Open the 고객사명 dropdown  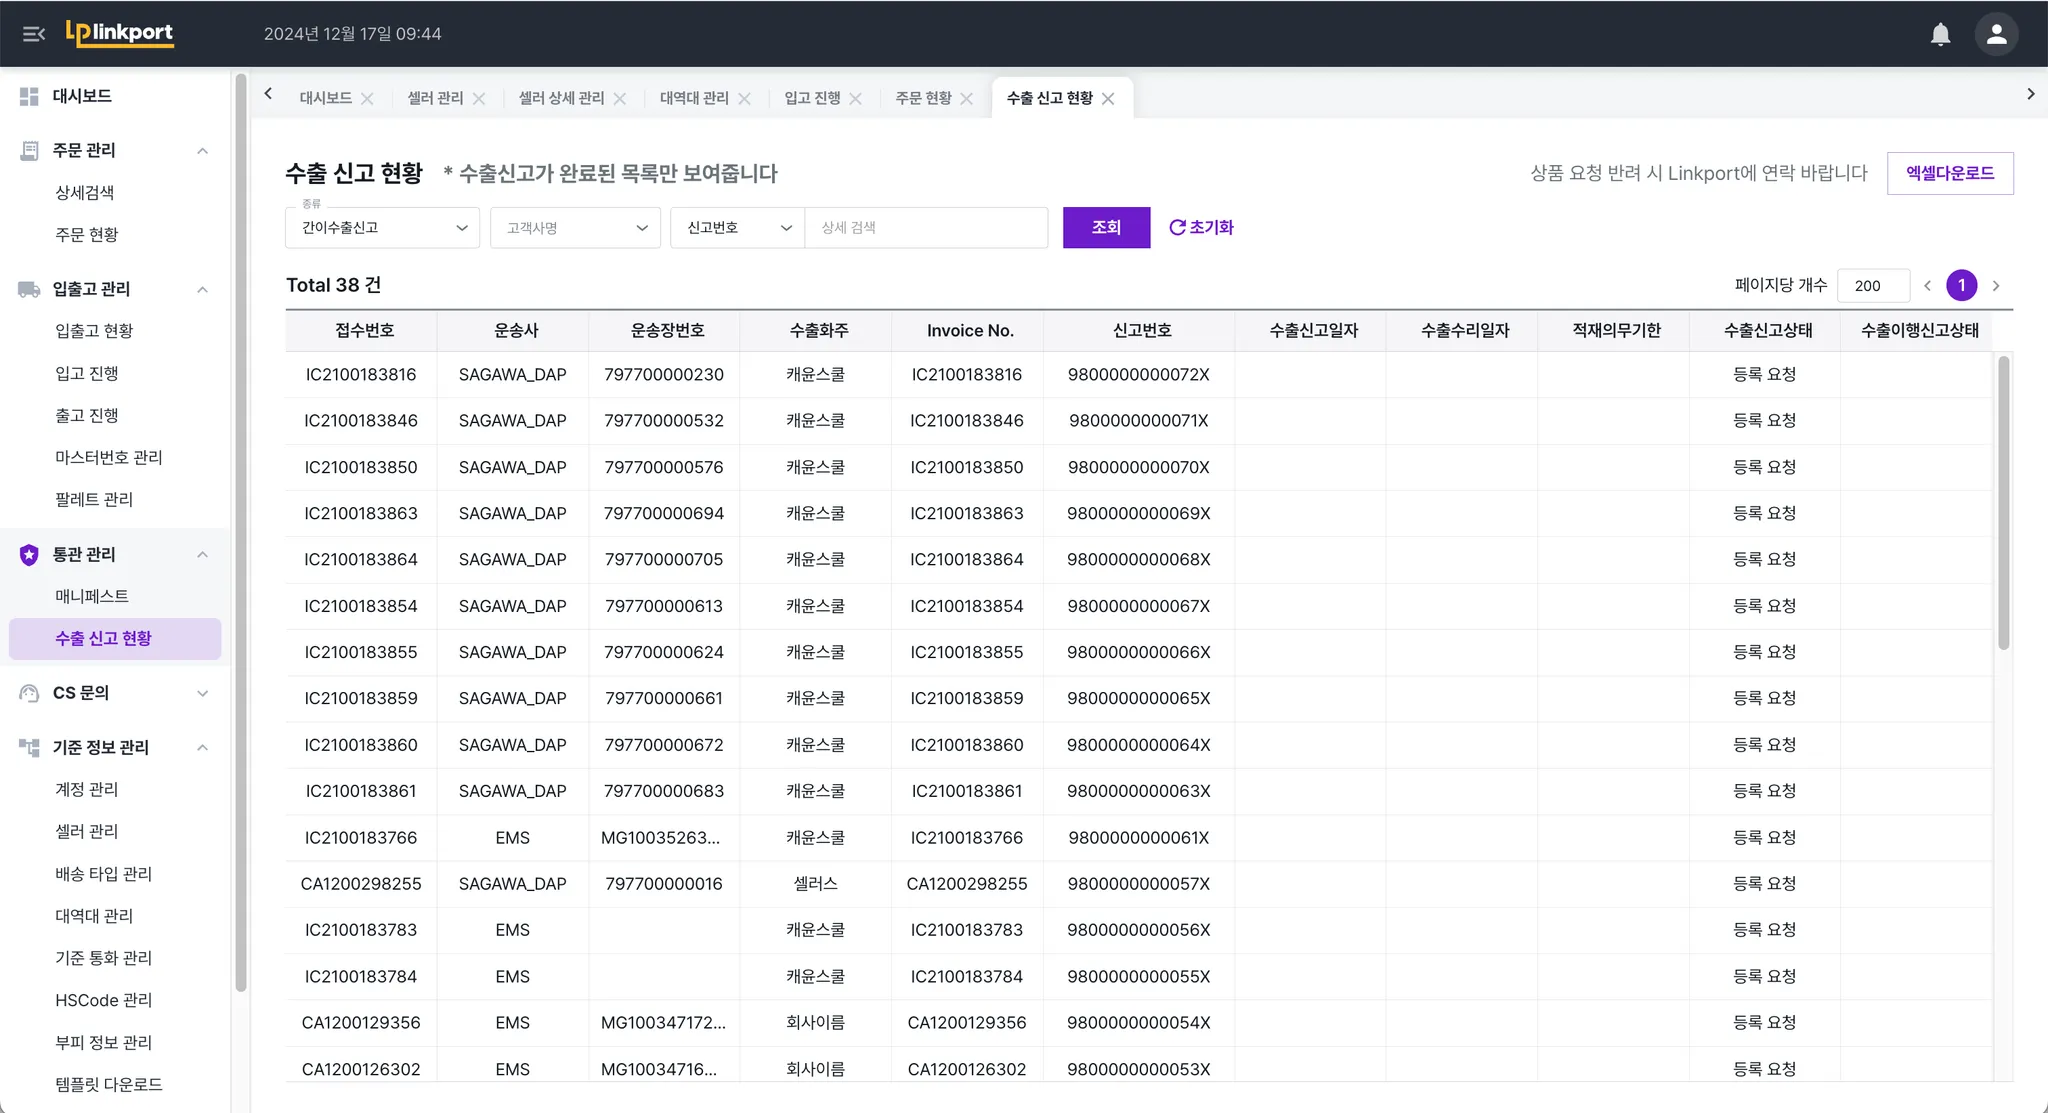coord(575,228)
